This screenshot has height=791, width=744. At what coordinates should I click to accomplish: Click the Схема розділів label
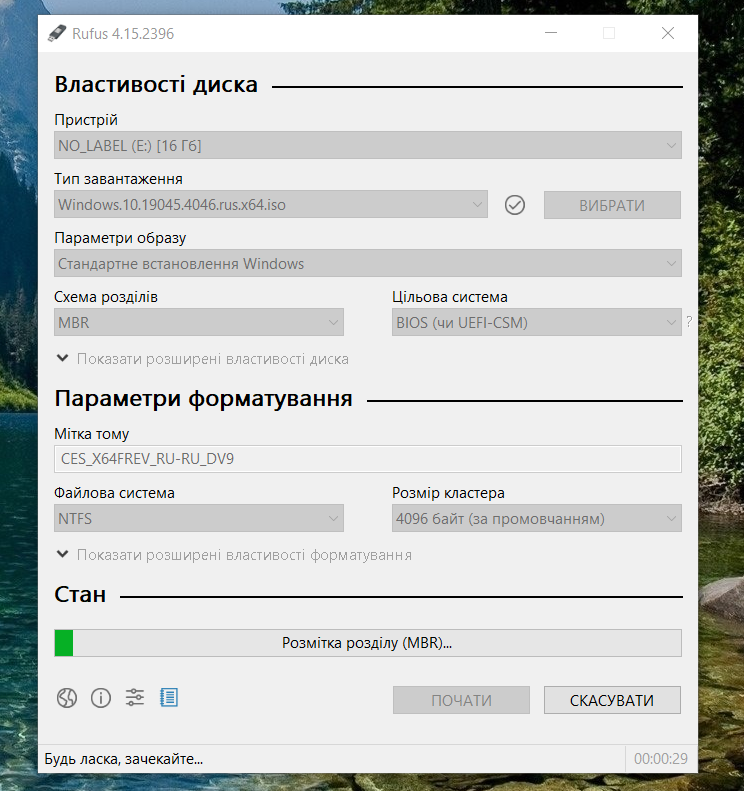106,297
